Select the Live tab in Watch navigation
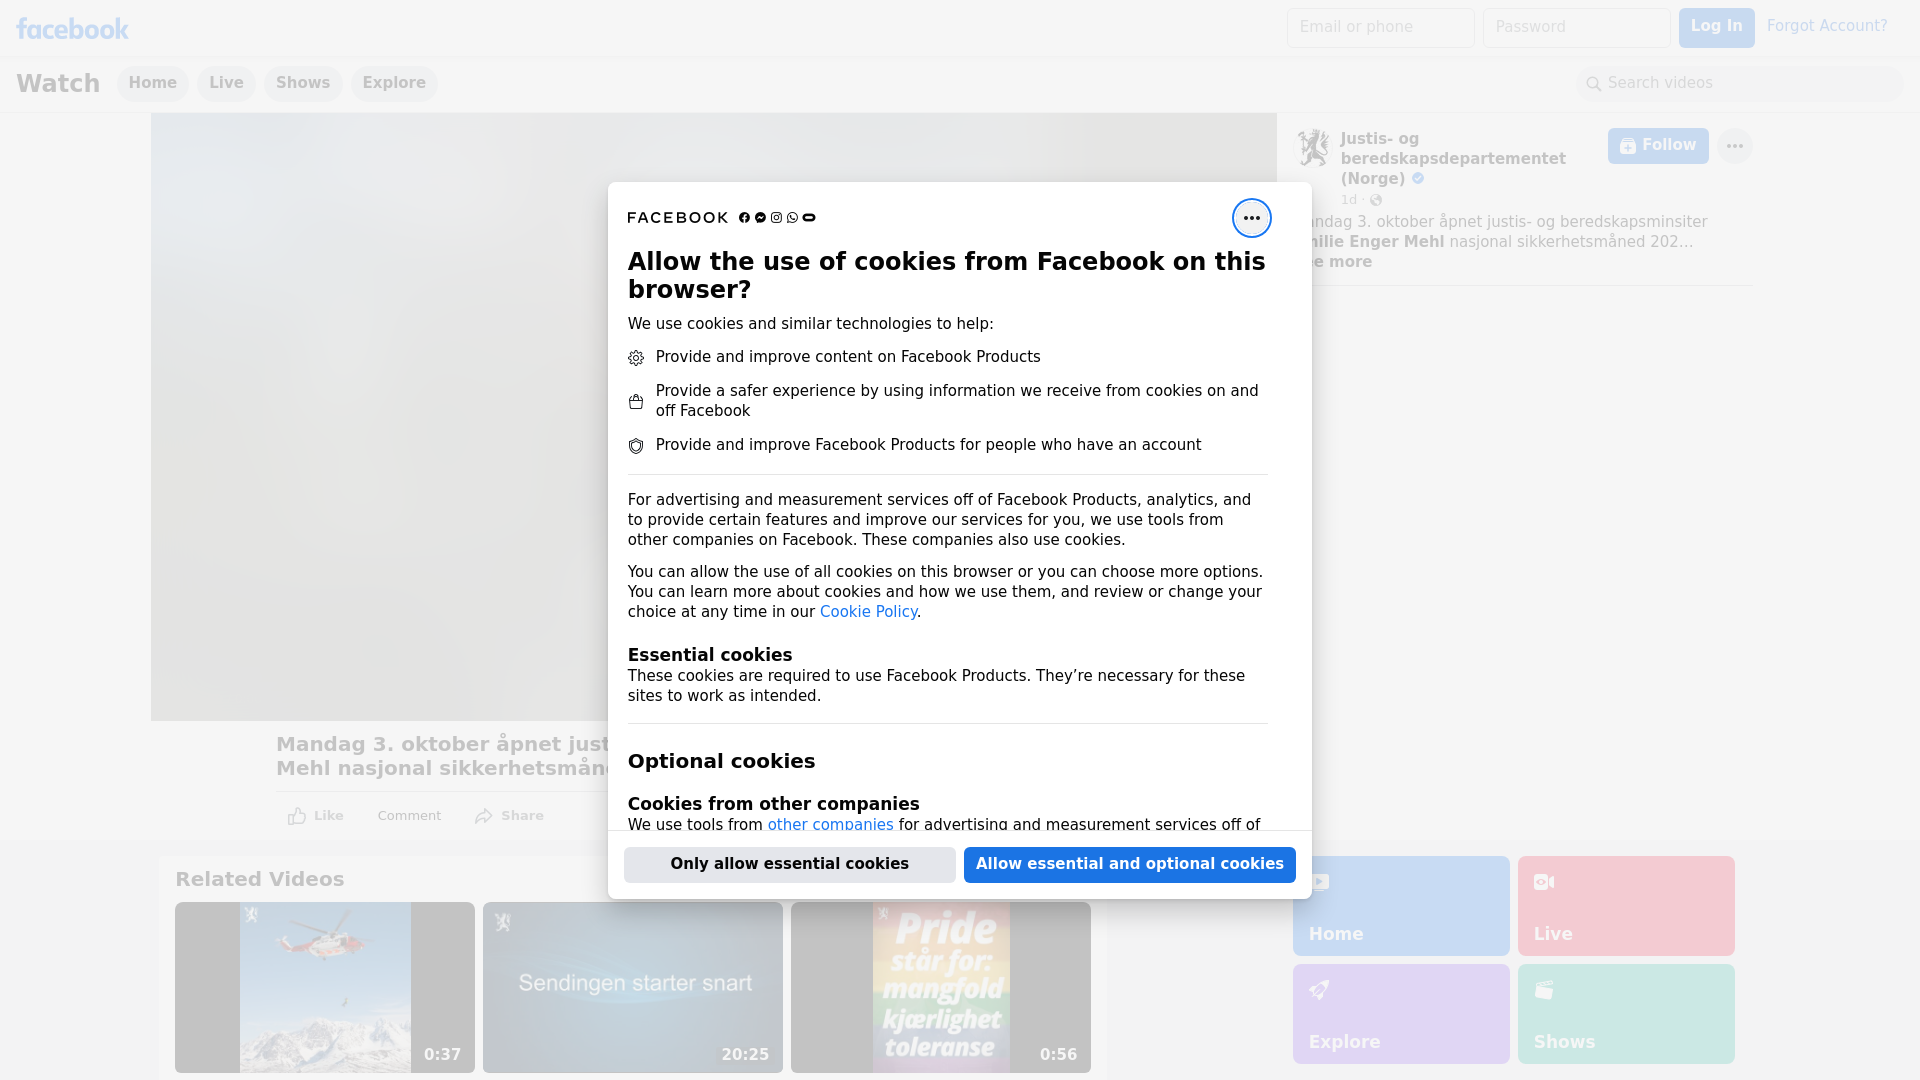 point(226,83)
